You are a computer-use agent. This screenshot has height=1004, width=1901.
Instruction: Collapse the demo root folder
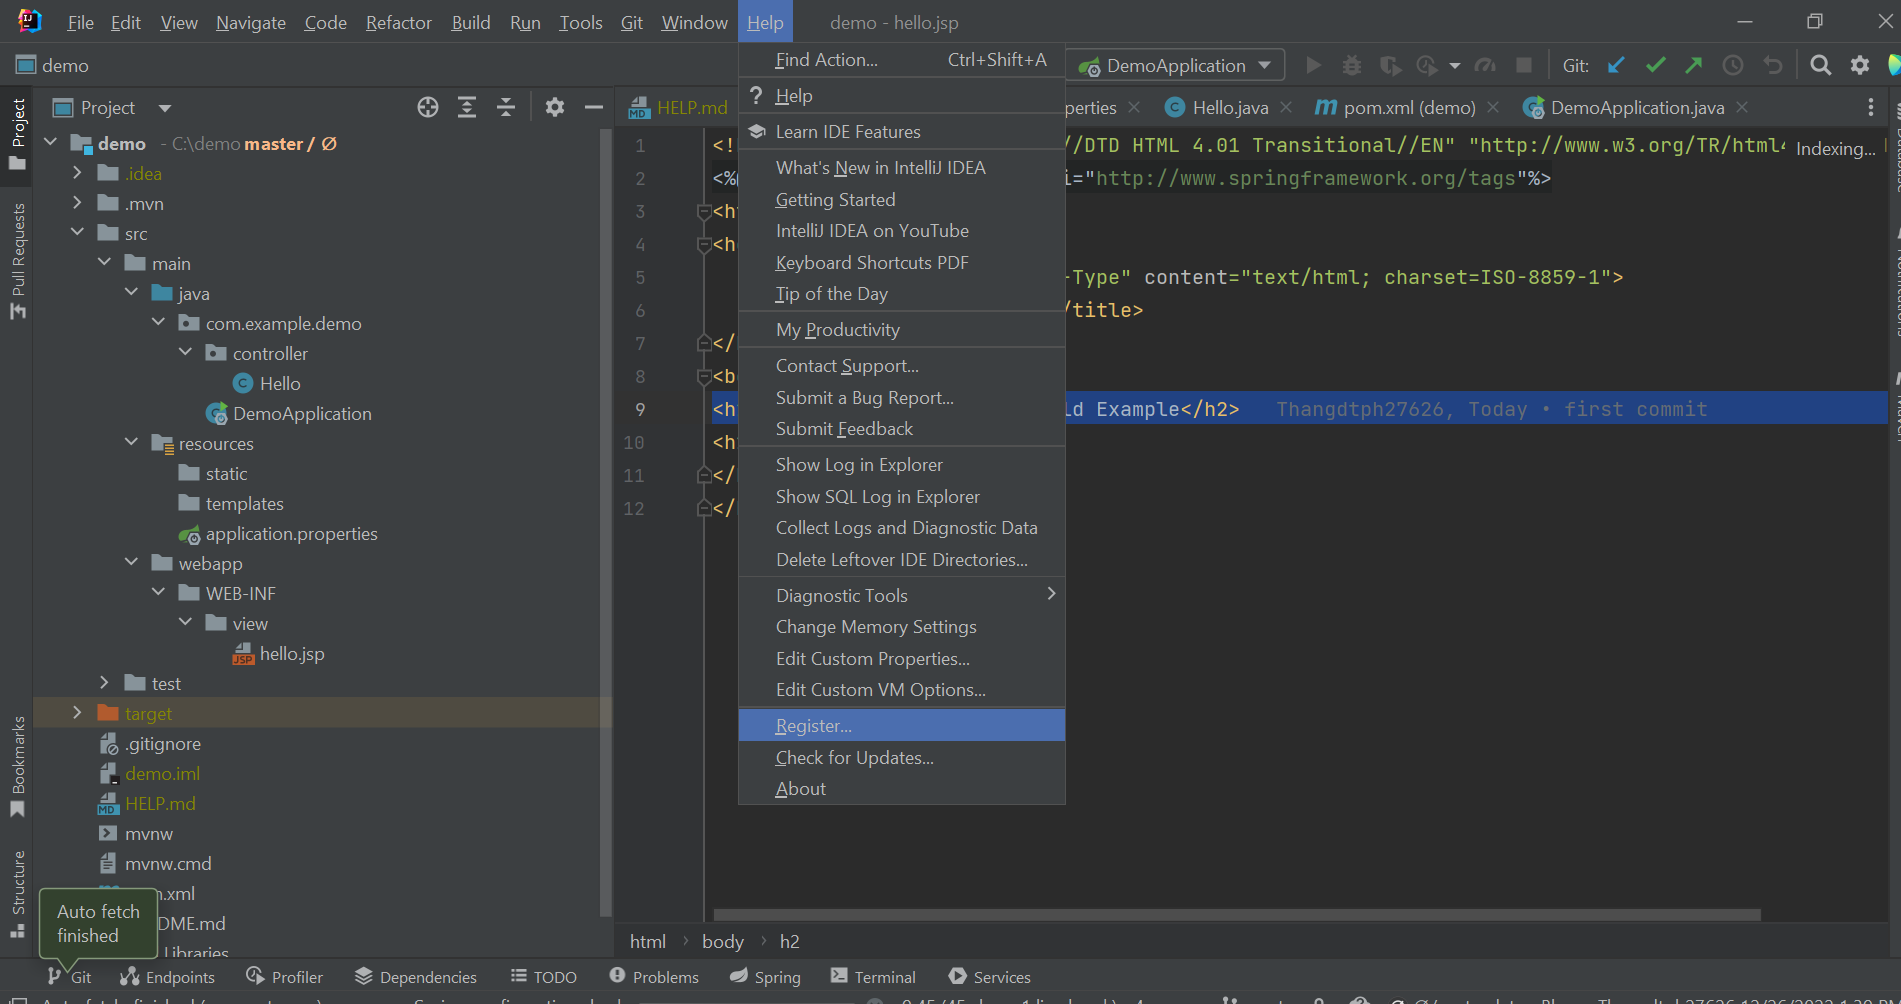51,143
